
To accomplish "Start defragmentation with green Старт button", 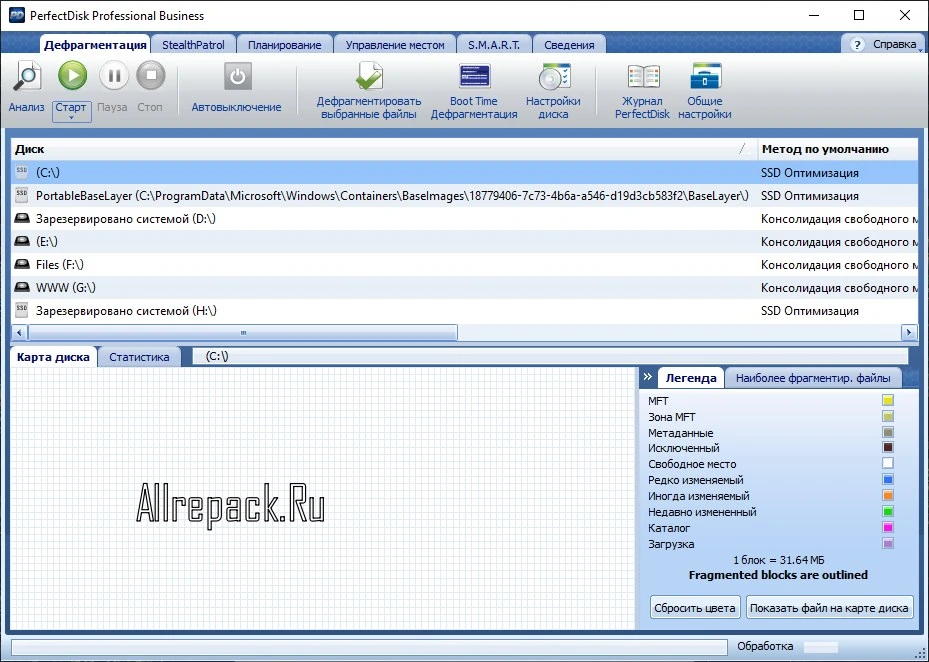I will 72,75.
